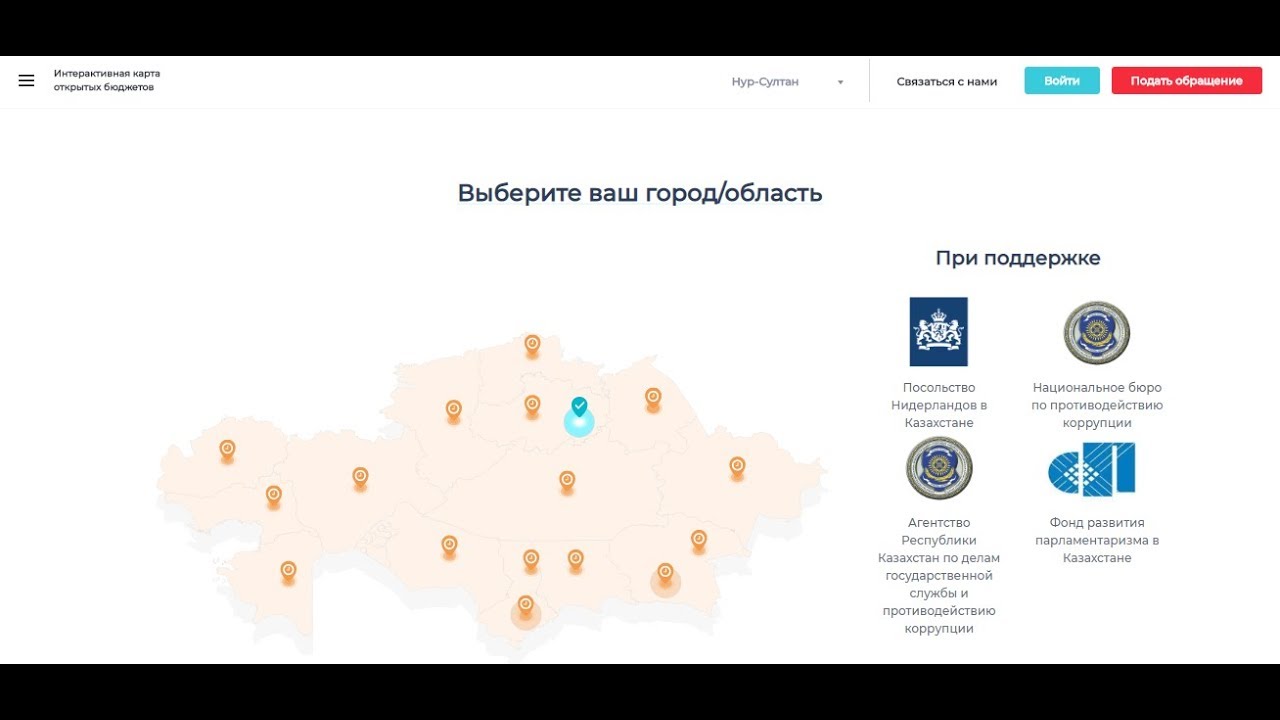Select the Atyrau region map pin

pos(273,496)
